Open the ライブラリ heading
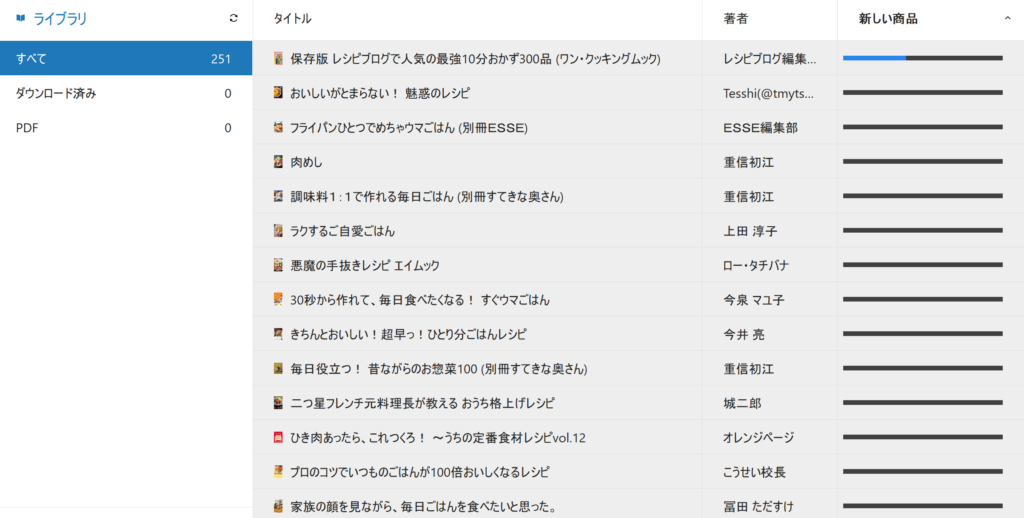 coord(60,19)
